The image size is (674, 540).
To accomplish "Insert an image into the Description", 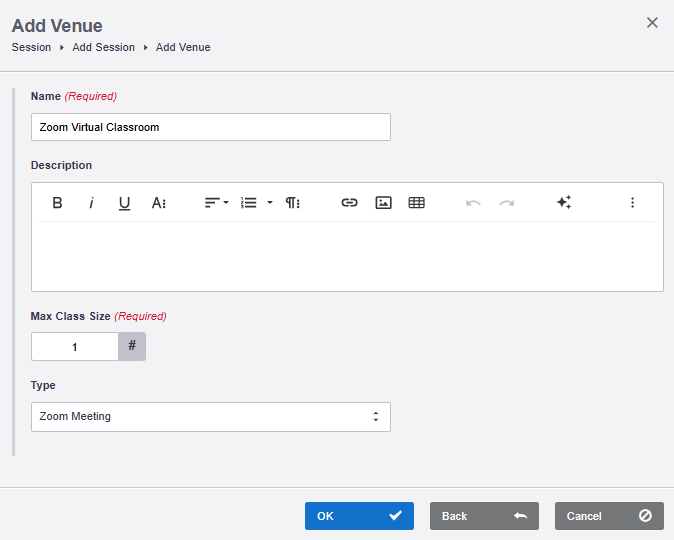I will point(383,202).
